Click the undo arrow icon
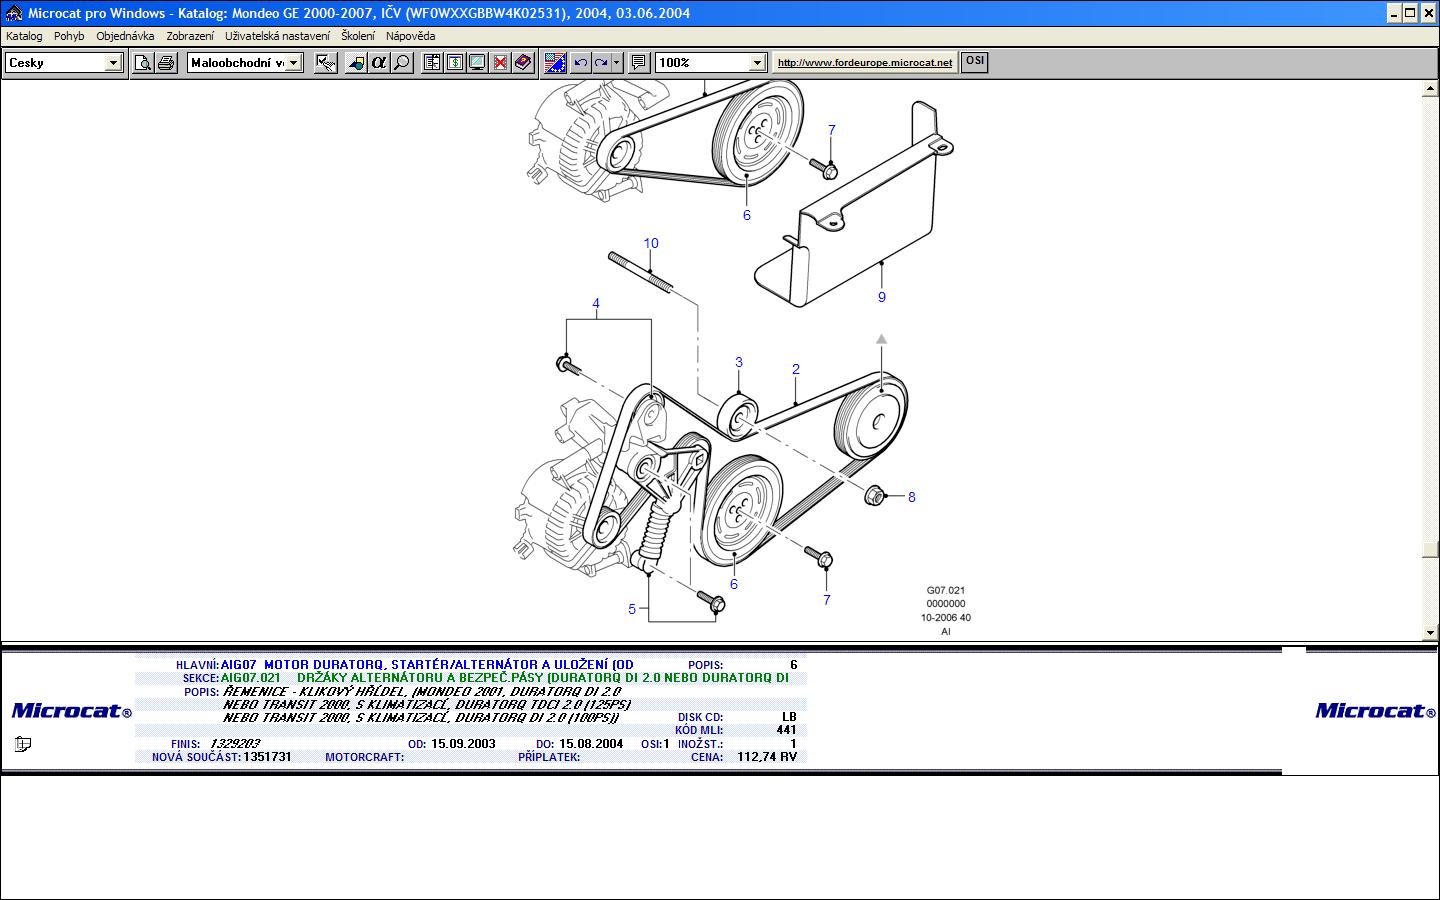Screen dimensions: 1440x900 (580, 63)
